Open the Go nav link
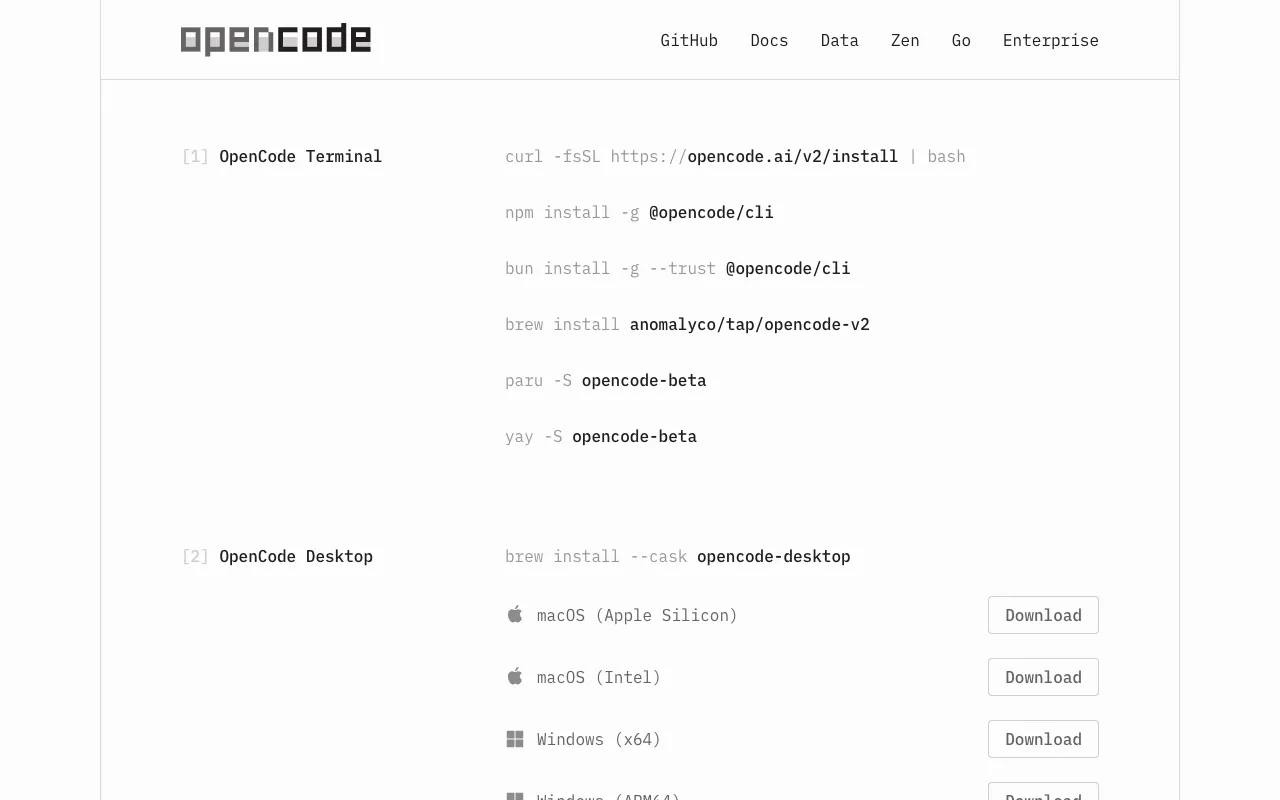1280x800 pixels. click(x=961, y=40)
